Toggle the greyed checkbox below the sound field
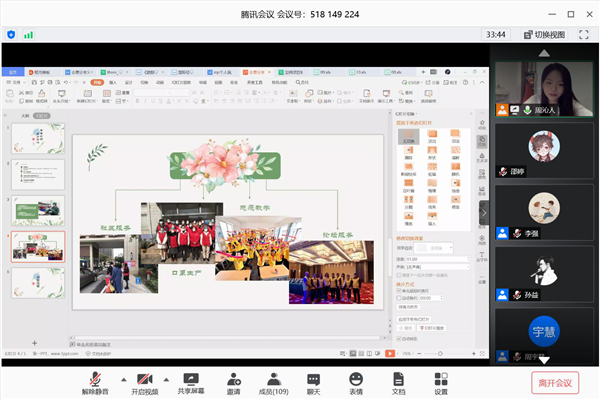The height and width of the screenshot is (400, 600). (399, 275)
